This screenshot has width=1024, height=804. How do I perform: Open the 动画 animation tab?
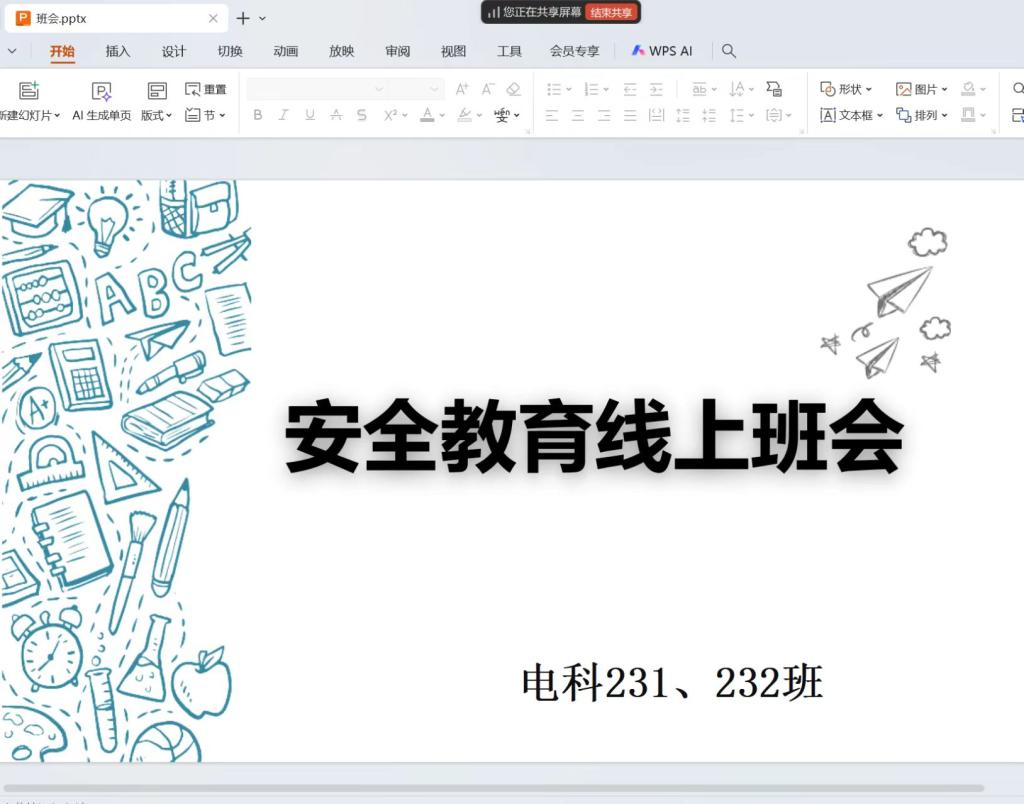click(x=286, y=51)
